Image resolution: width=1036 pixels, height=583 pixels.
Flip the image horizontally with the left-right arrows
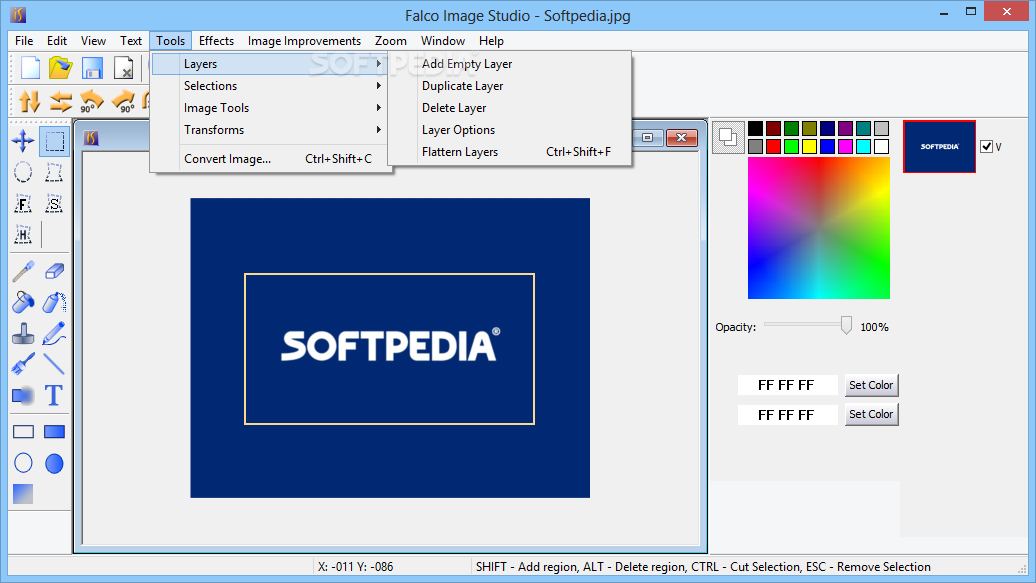click(60, 101)
